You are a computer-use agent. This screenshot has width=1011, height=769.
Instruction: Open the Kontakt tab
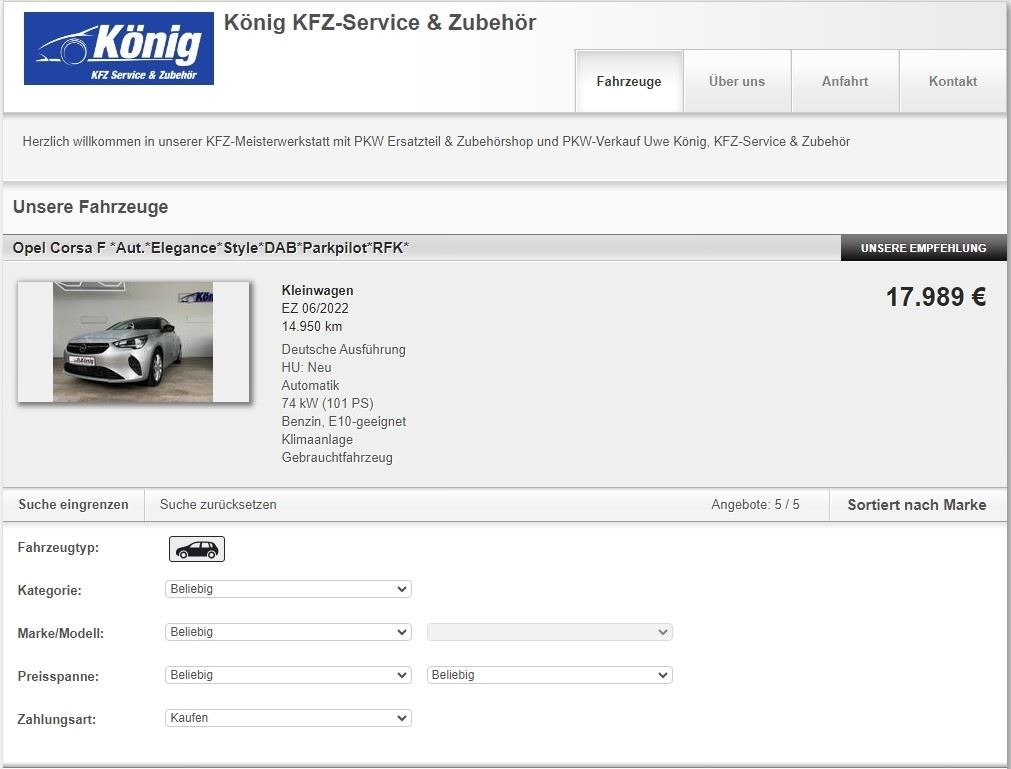click(x=953, y=82)
